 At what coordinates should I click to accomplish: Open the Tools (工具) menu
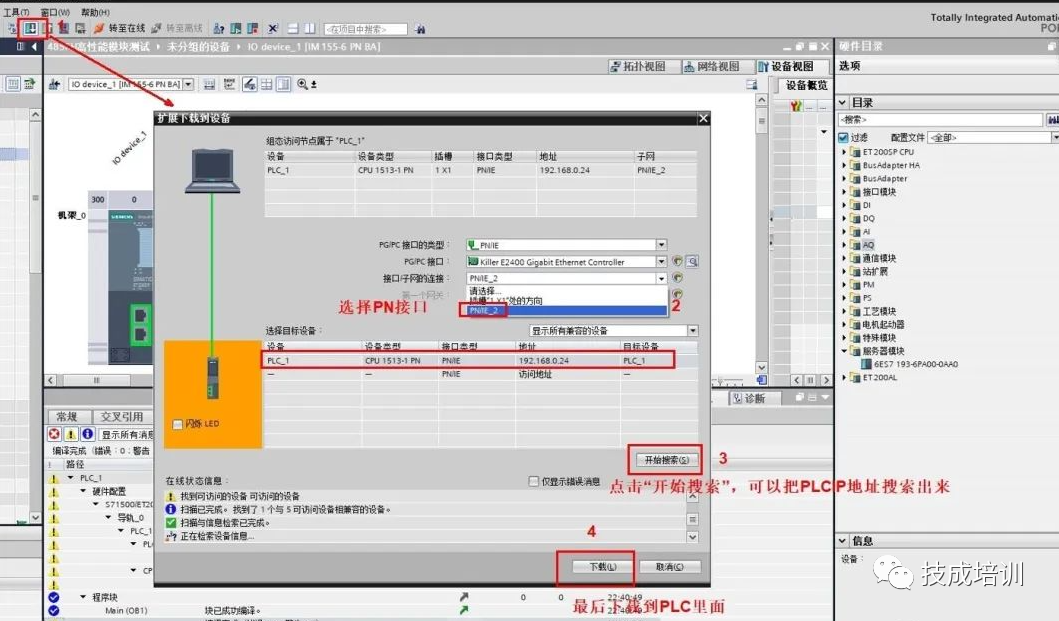tap(16, 12)
